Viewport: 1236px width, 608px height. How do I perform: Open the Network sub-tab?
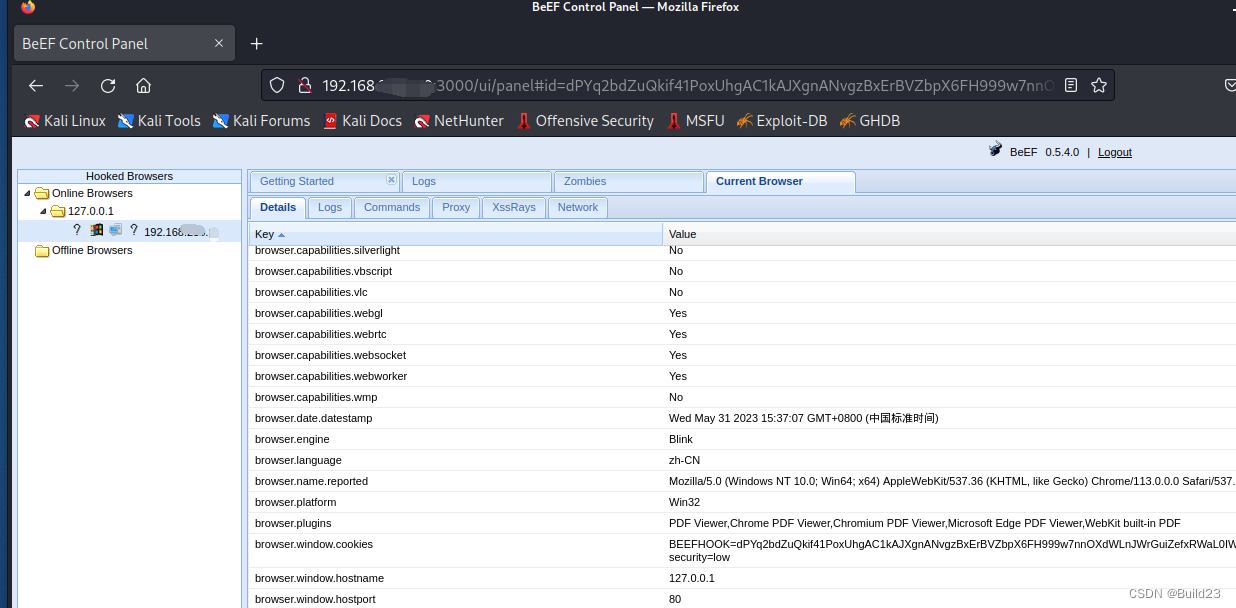(578, 207)
